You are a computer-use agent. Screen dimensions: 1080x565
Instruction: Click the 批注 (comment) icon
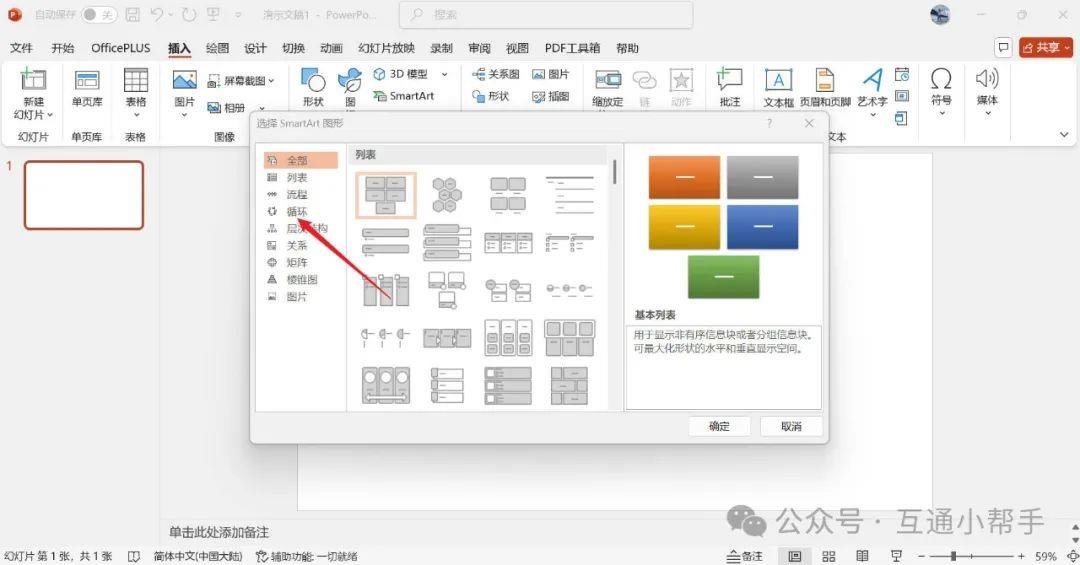730,88
